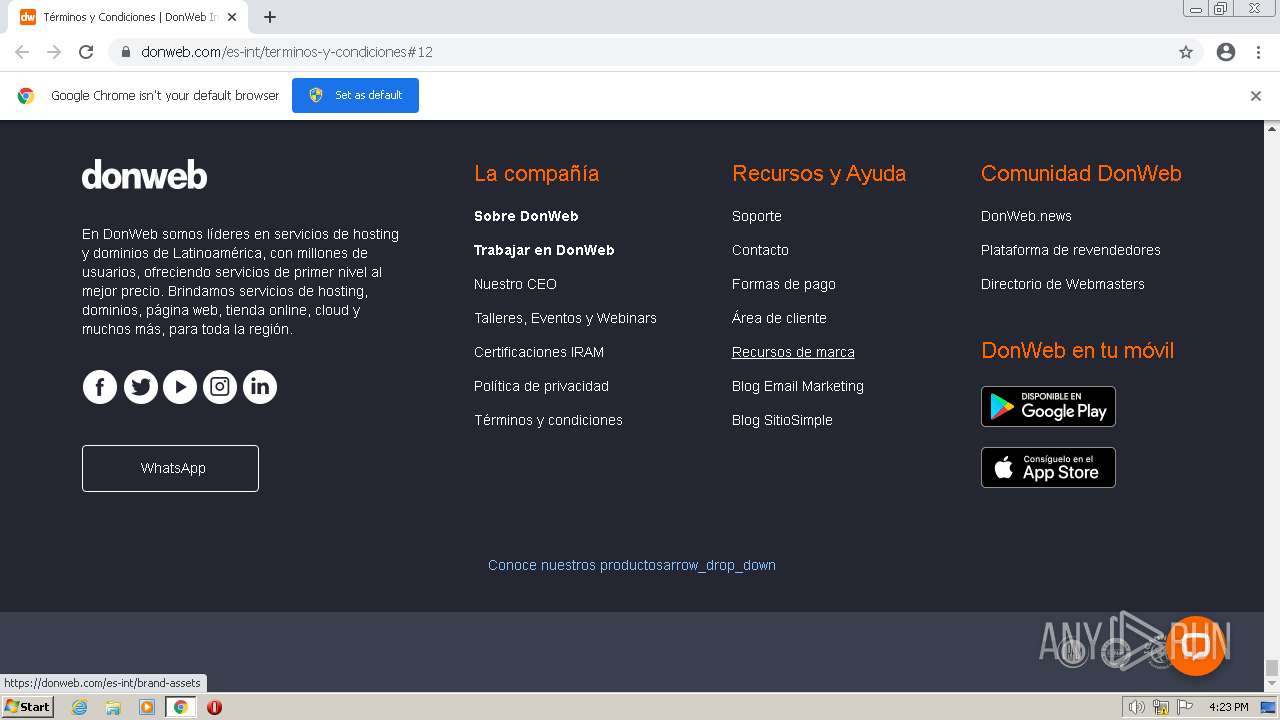Reload the current page
Viewport: 1280px width, 720px height.
point(86,52)
